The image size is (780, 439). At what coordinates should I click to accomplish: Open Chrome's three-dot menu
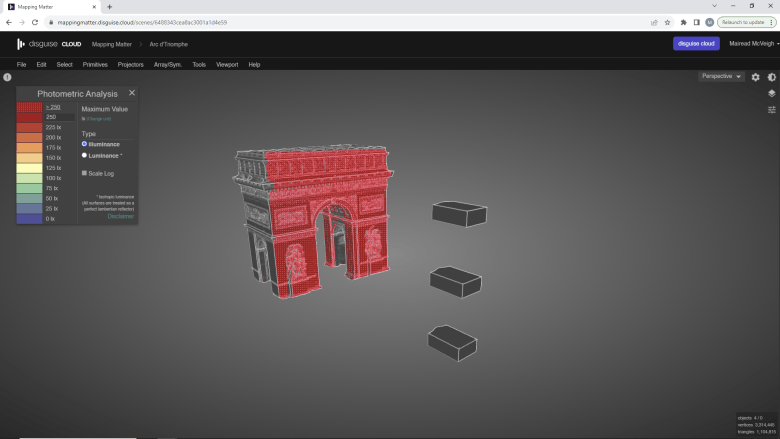tap(771, 22)
